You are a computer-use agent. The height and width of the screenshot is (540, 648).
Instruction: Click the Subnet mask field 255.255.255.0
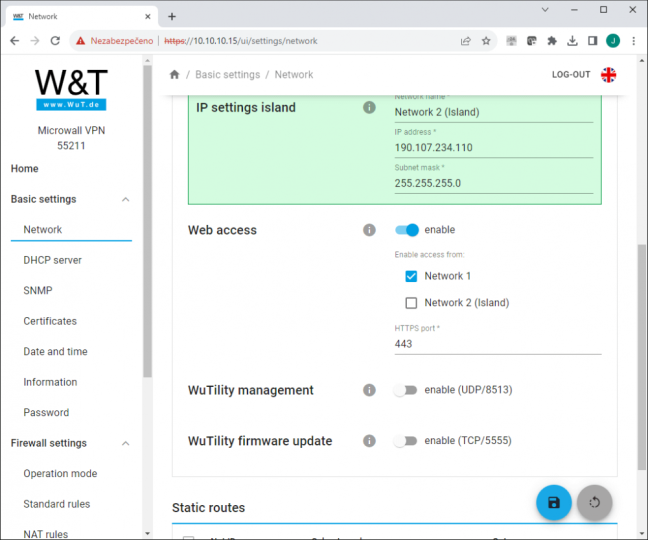[493, 183]
